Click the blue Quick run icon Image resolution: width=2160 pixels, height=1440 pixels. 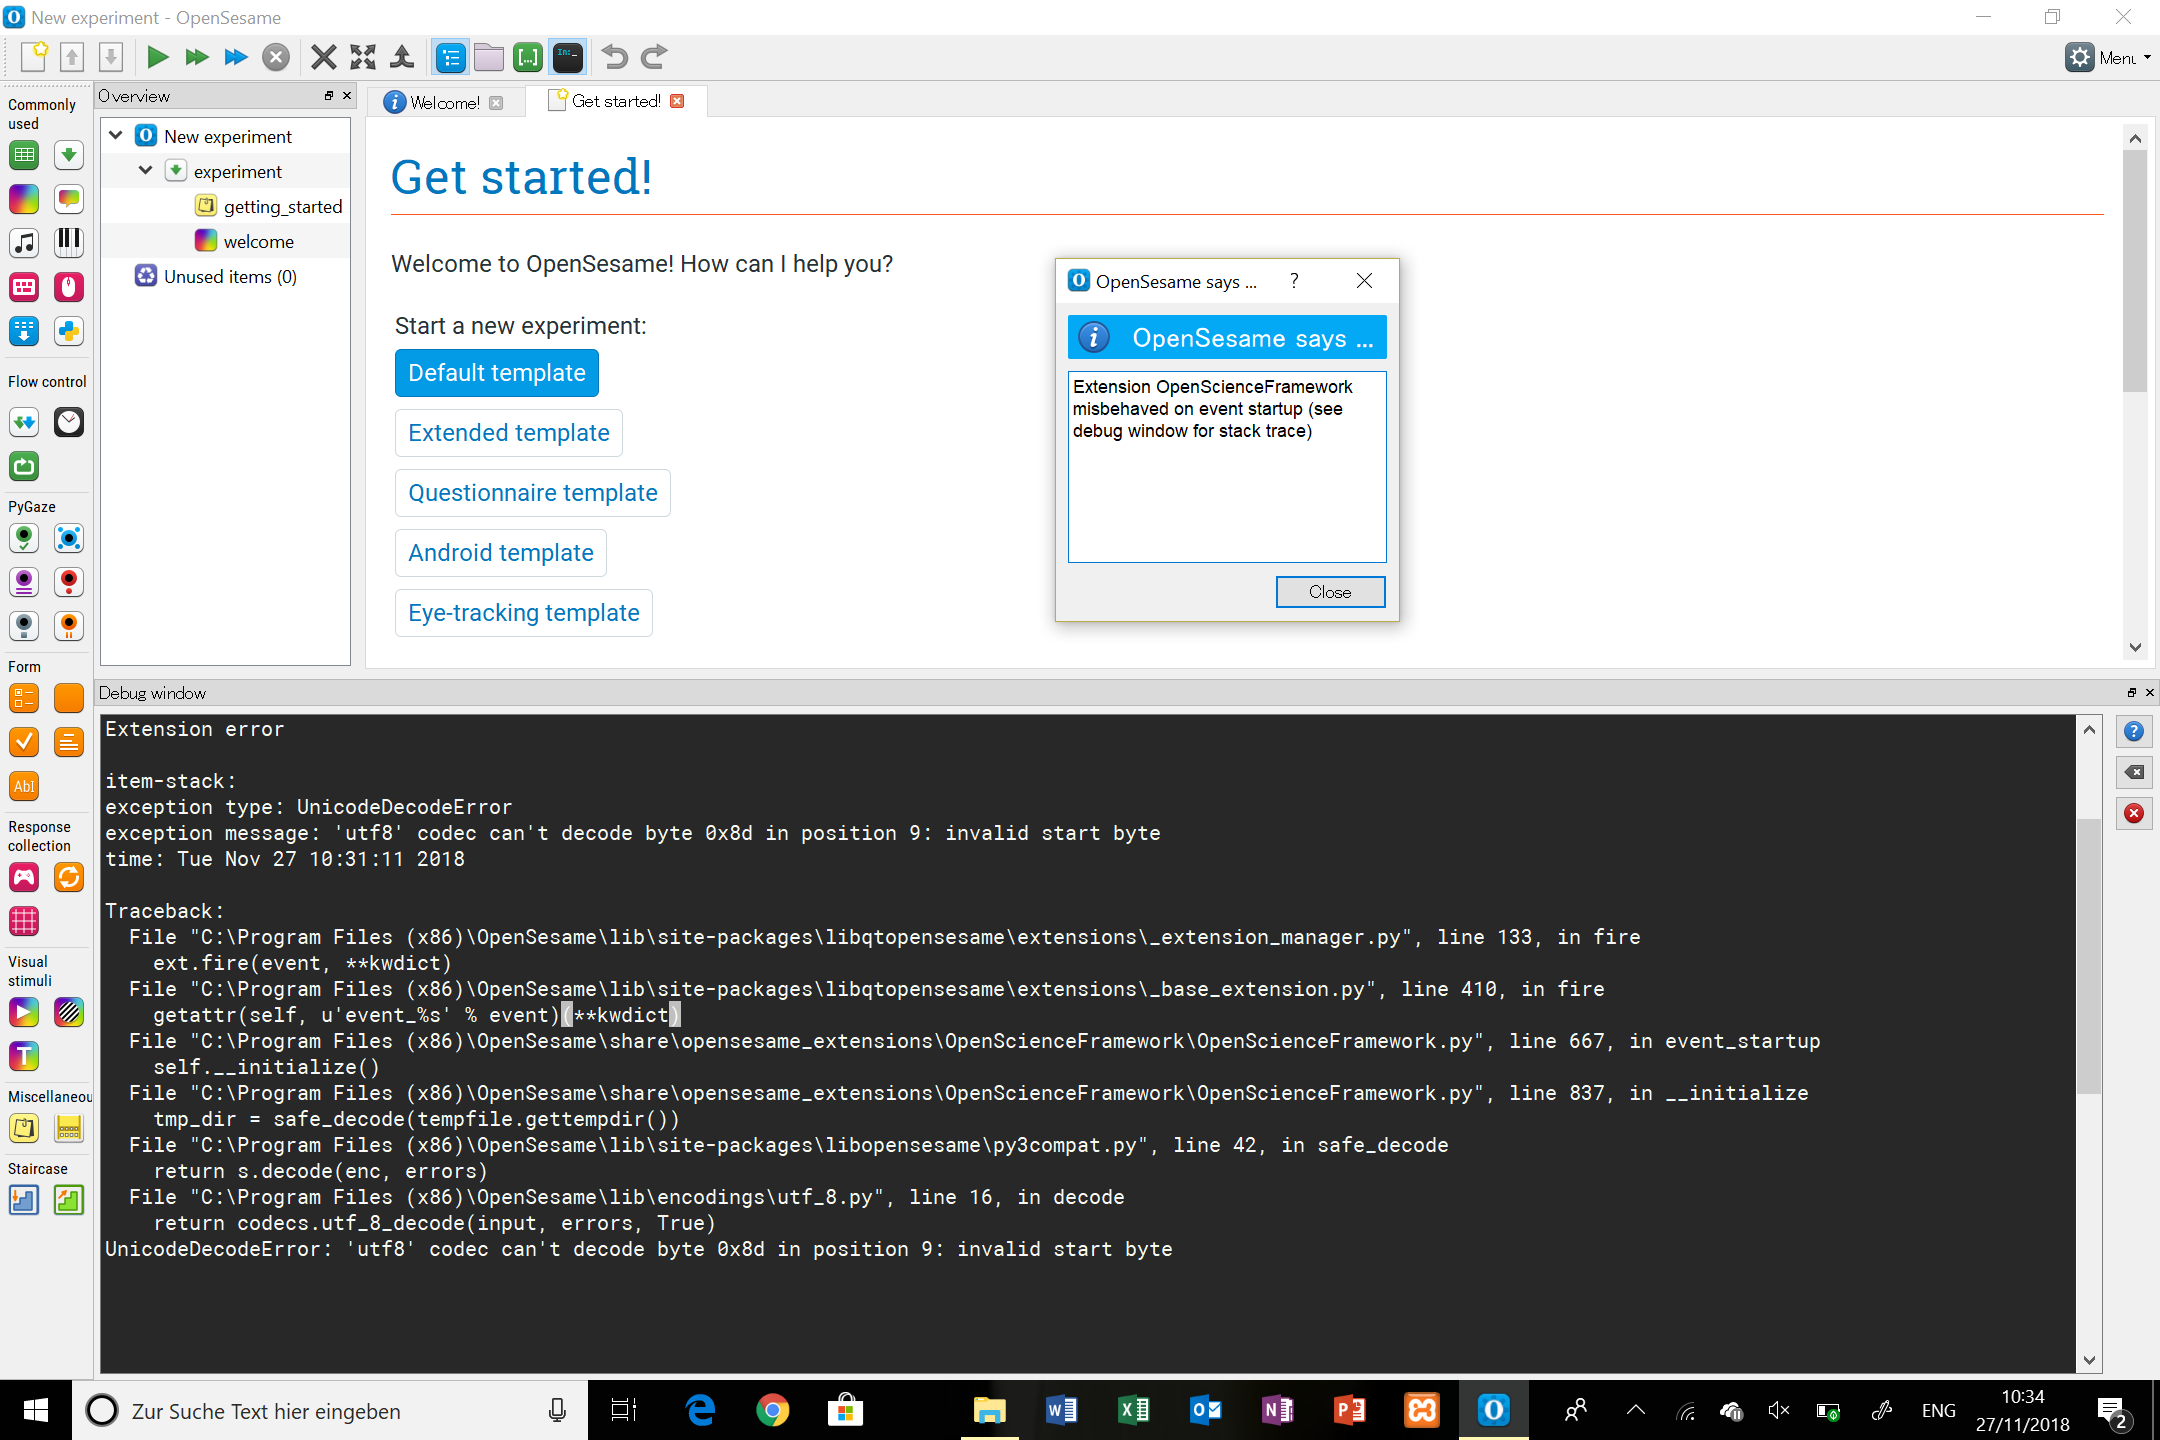click(236, 57)
